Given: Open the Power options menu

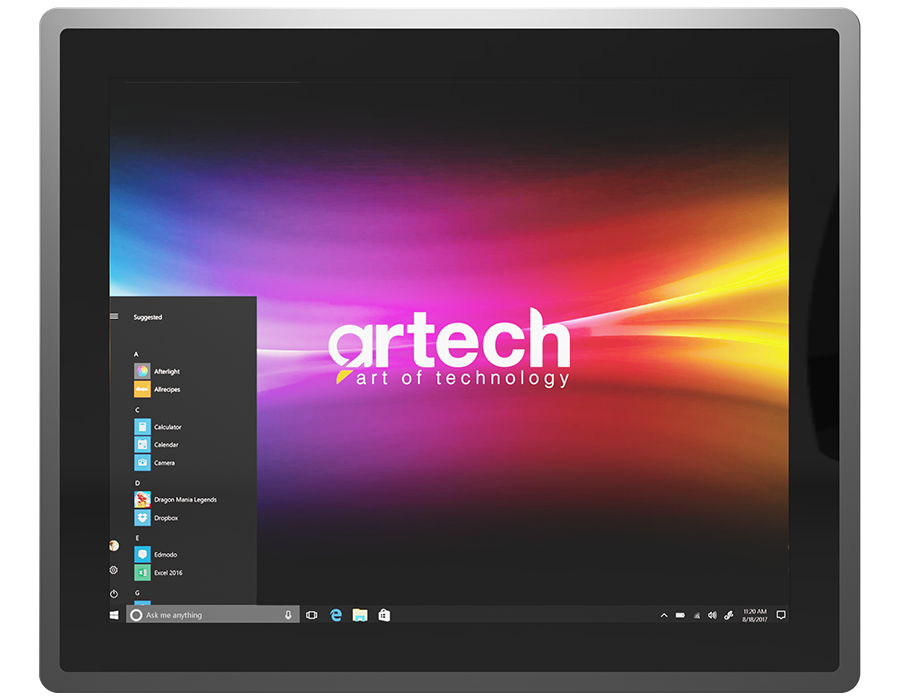Looking at the screenshot, I should tap(114, 594).
